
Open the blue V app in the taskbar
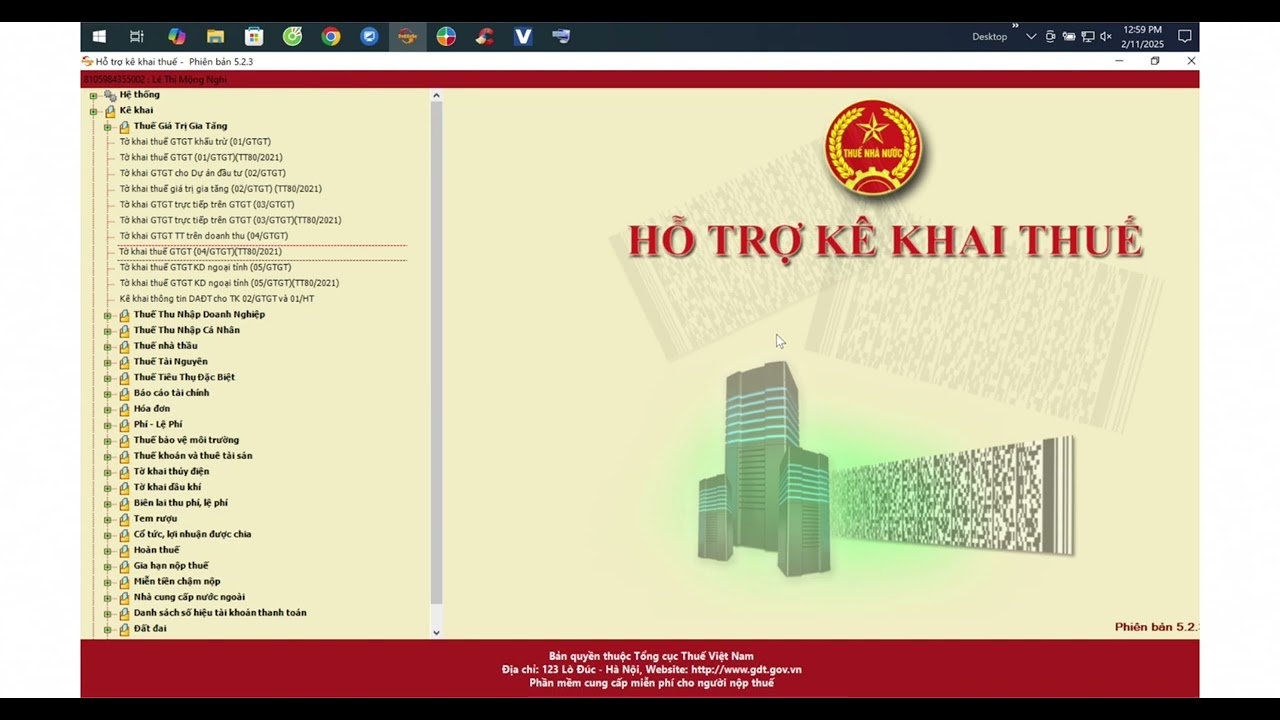pyautogui.click(x=523, y=37)
